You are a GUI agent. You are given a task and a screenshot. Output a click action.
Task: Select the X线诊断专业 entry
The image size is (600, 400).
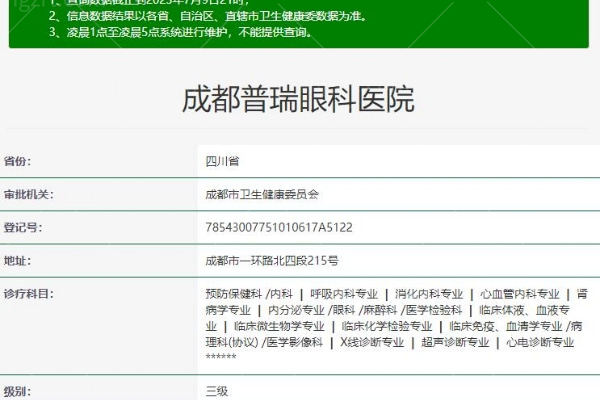372,342
